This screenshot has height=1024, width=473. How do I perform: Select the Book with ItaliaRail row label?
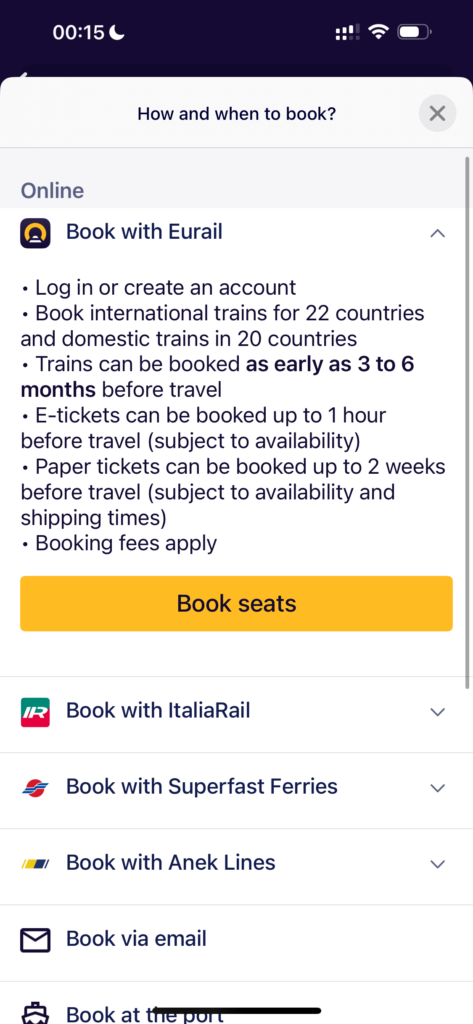158,711
